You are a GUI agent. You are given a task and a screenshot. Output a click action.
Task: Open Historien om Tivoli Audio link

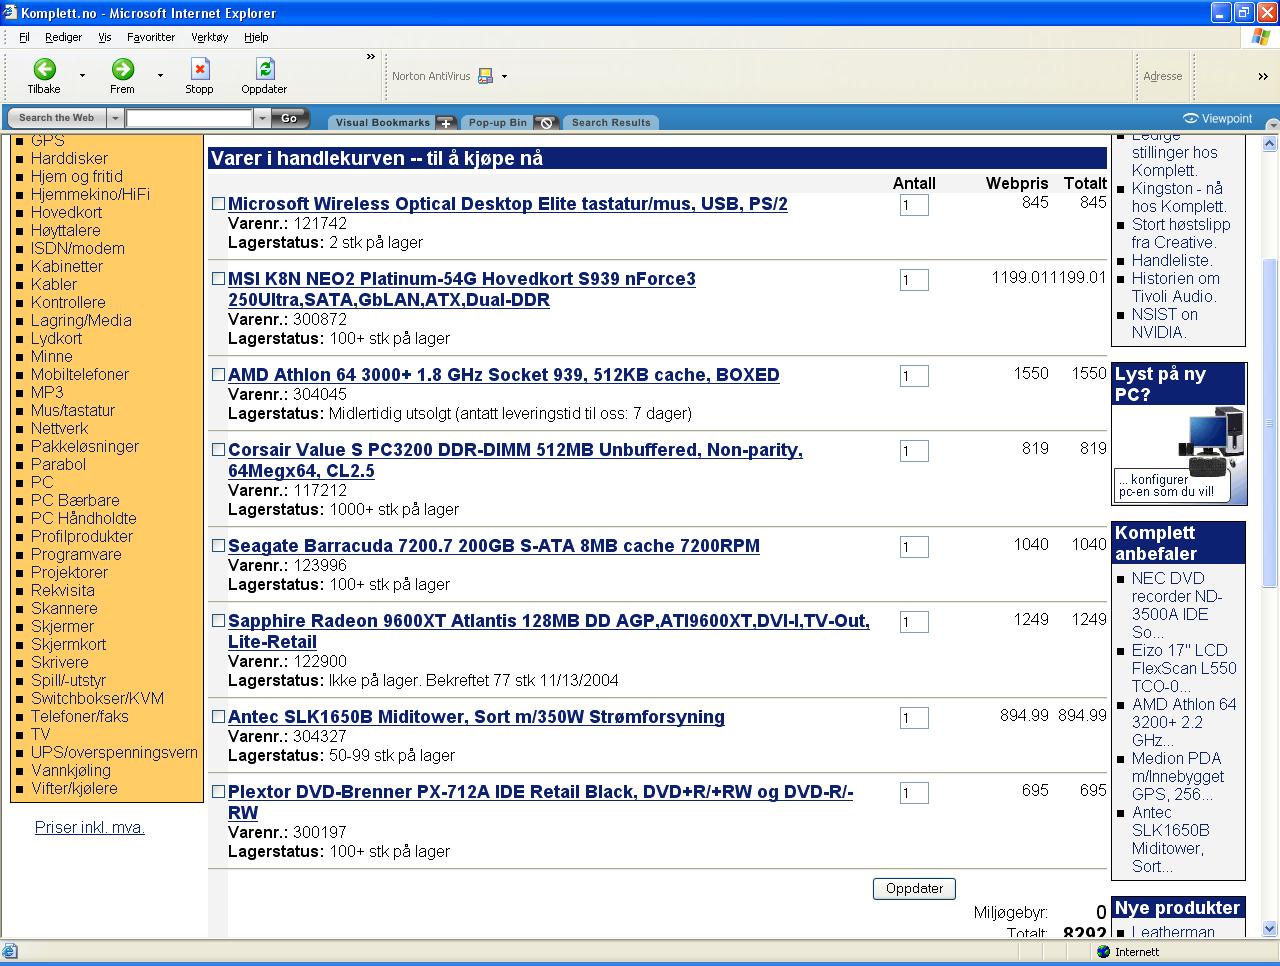point(1176,287)
